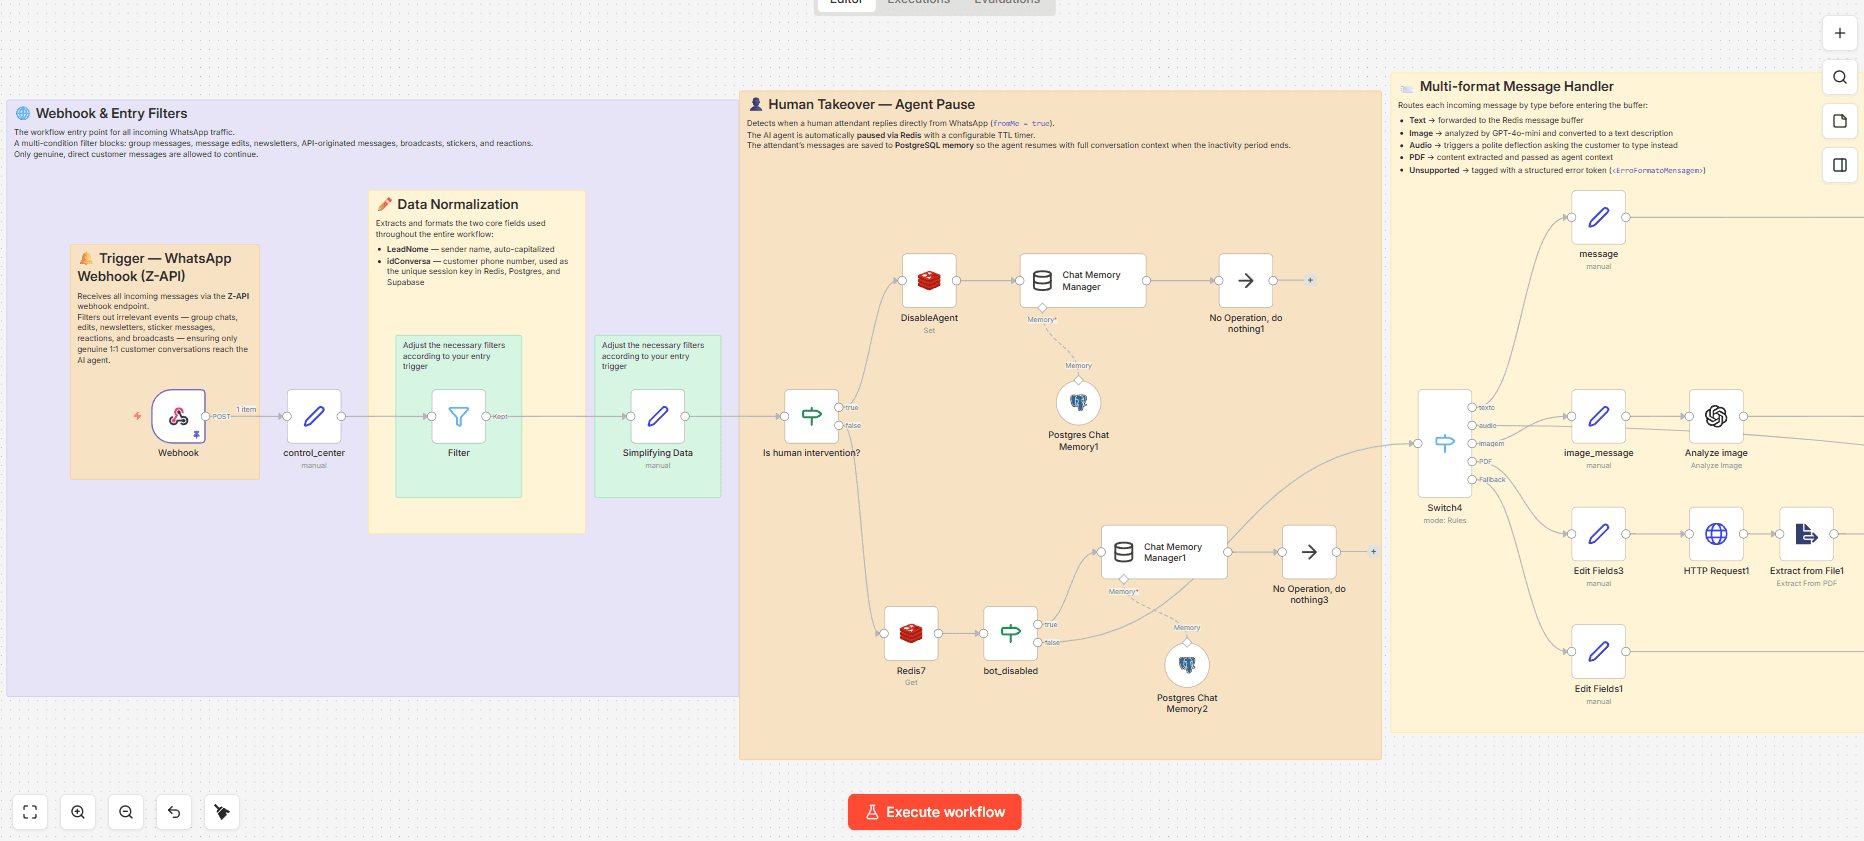Viewport: 1864px width, 841px height.
Task: Click the texto output of Switch4
Action: [1472, 407]
